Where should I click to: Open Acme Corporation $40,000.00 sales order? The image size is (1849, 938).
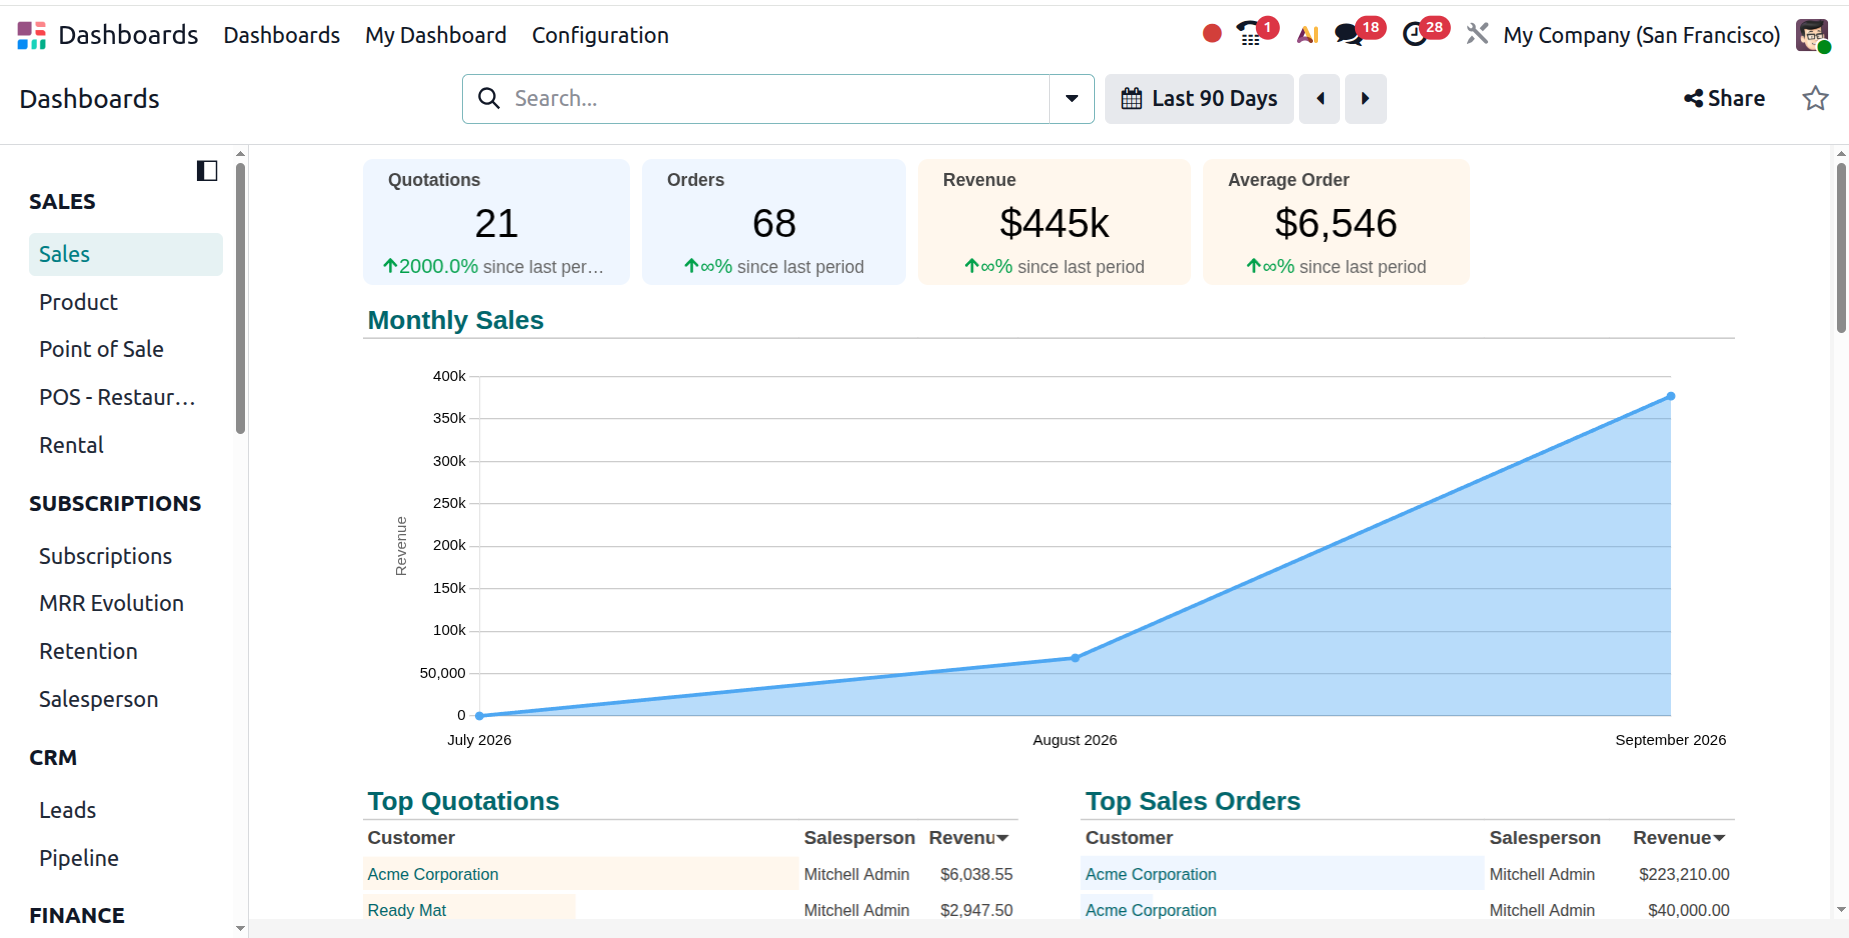(x=1151, y=910)
